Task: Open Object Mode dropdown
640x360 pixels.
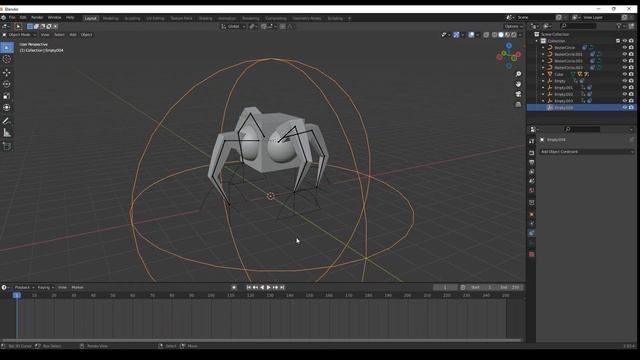Action: coord(19,35)
